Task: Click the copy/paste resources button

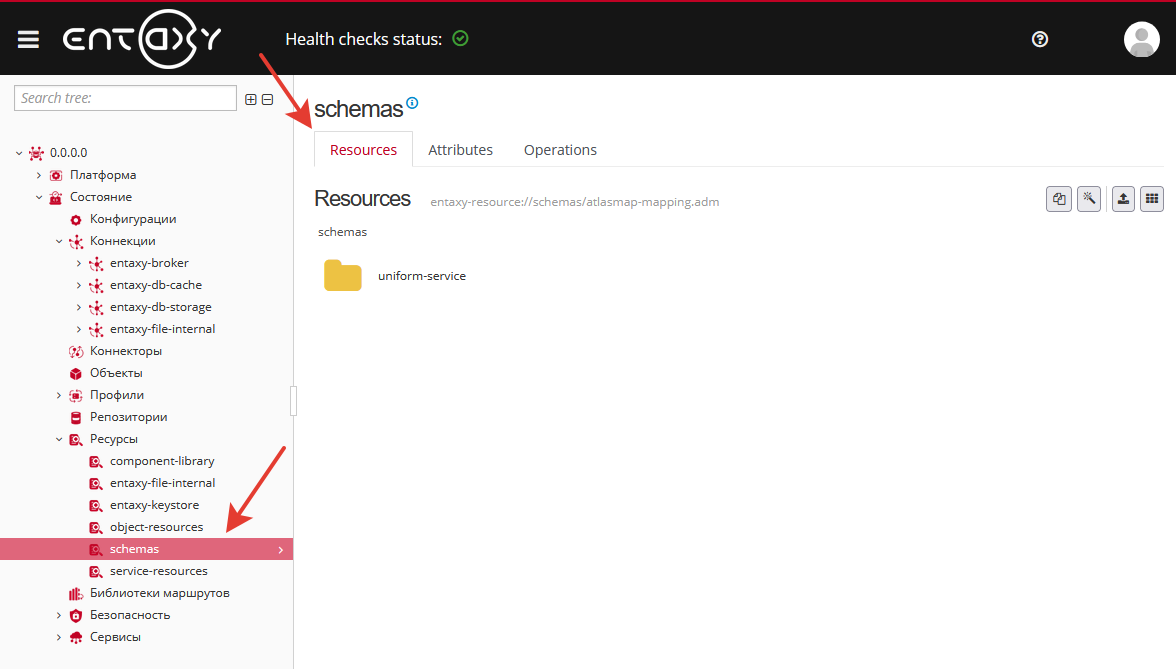Action: point(1059,199)
